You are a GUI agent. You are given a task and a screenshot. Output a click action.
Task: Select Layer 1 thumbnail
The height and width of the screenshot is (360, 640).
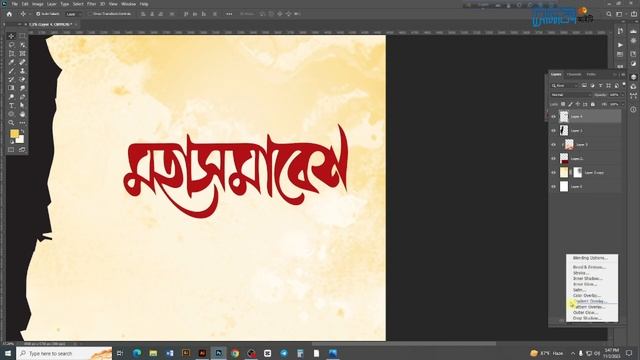click(x=564, y=131)
